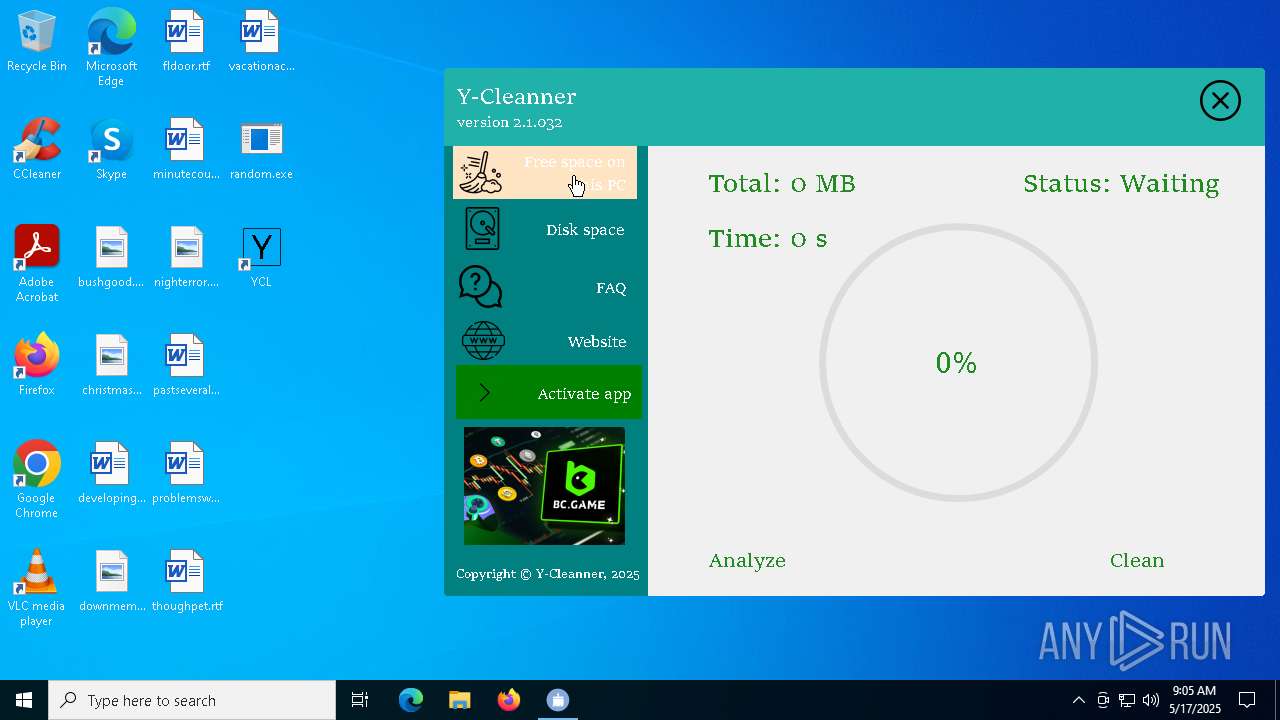1280x720 pixels.
Task: Click the Clean button
Action: [1137, 560]
